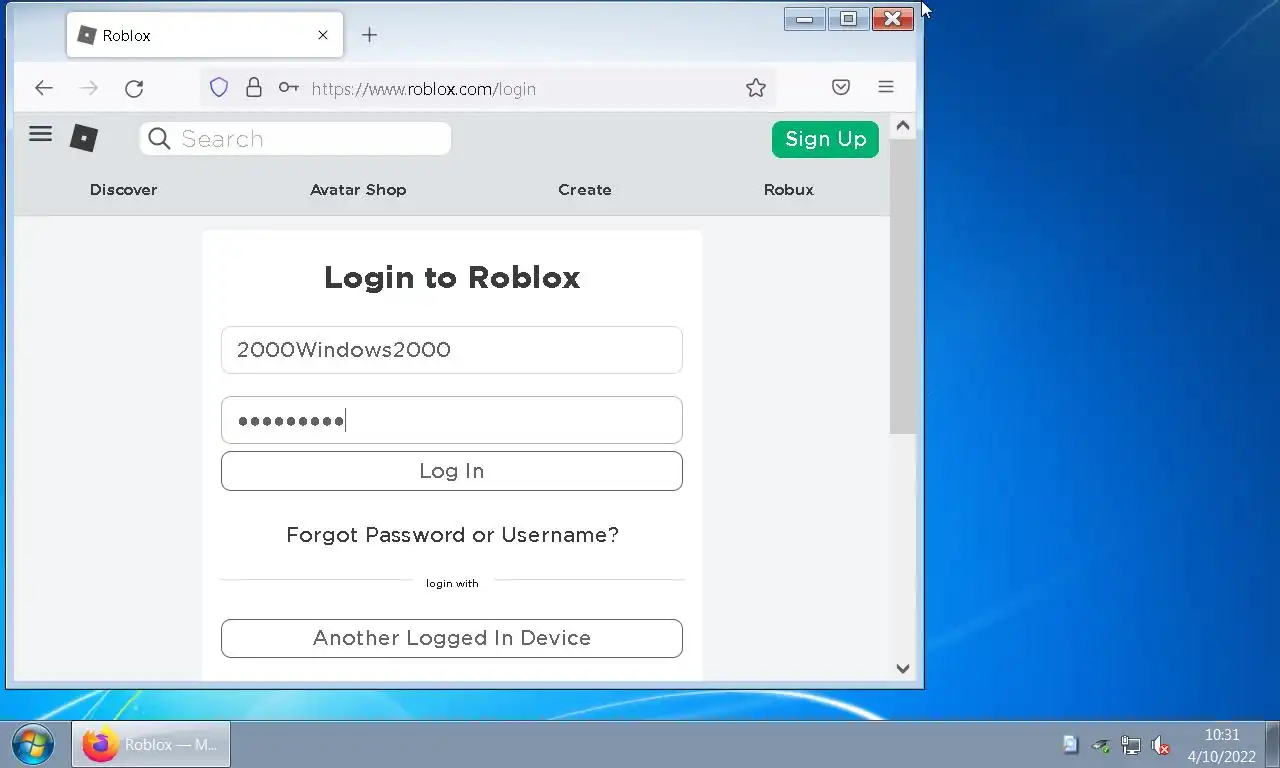Click the magnifier search icon
1280x768 pixels.
pos(159,139)
